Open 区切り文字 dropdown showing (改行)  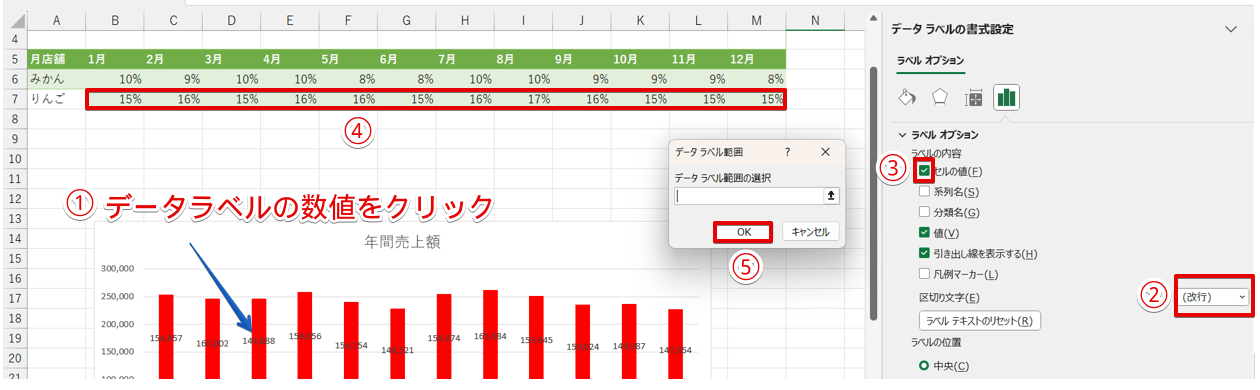click(1213, 297)
